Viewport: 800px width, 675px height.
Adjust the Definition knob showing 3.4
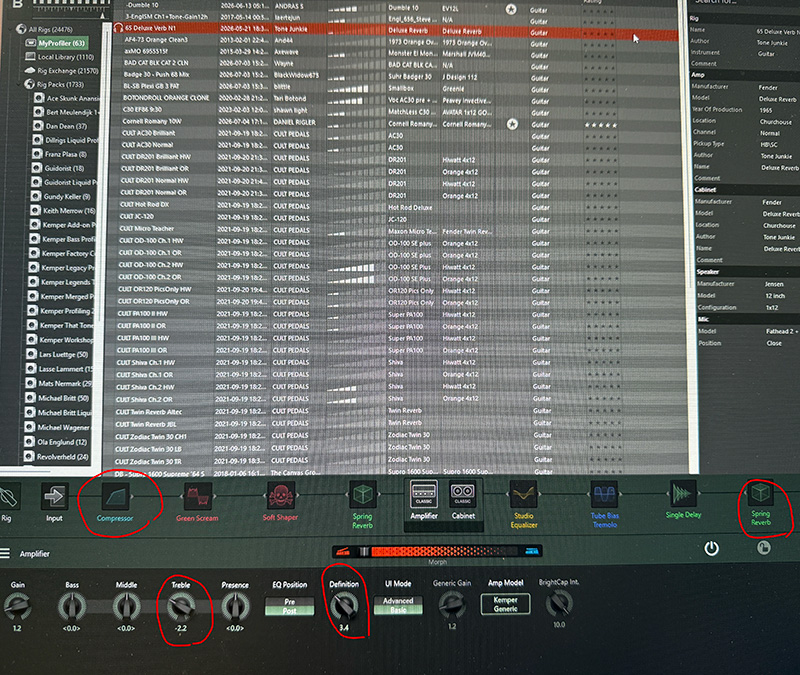click(344, 606)
